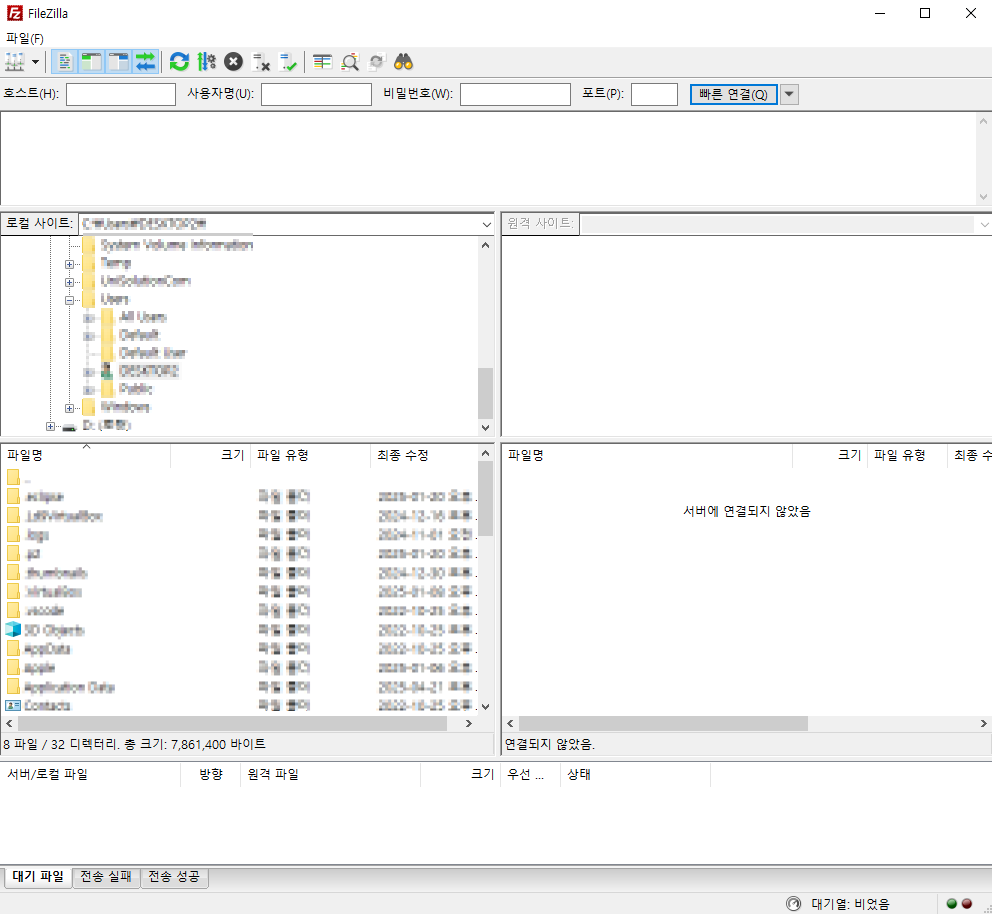Click the 사용자명(U) input field
Screen dimensions: 992x914
(x=316, y=94)
